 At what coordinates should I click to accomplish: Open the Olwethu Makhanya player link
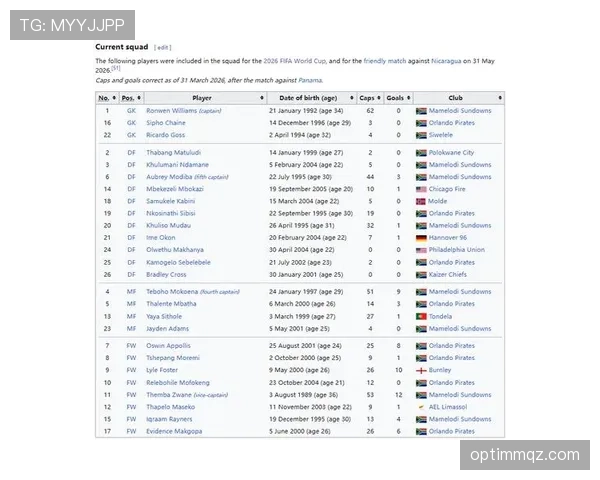tap(175, 250)
